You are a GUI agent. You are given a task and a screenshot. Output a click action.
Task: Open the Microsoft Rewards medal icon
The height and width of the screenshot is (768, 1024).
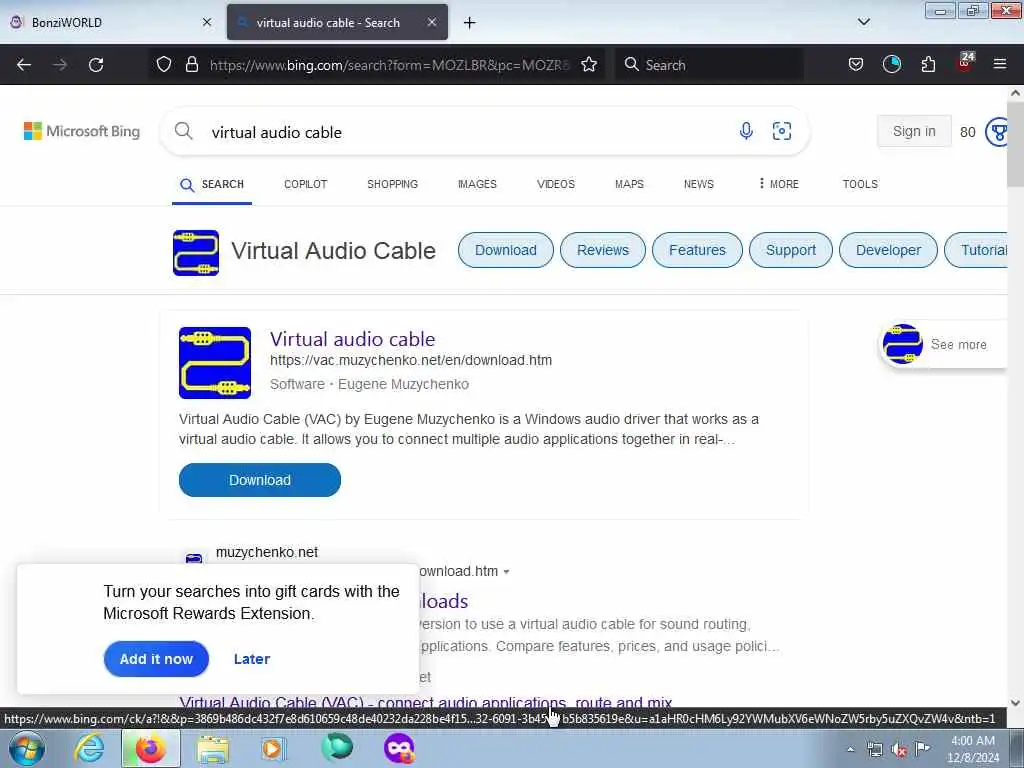point(997,132)
